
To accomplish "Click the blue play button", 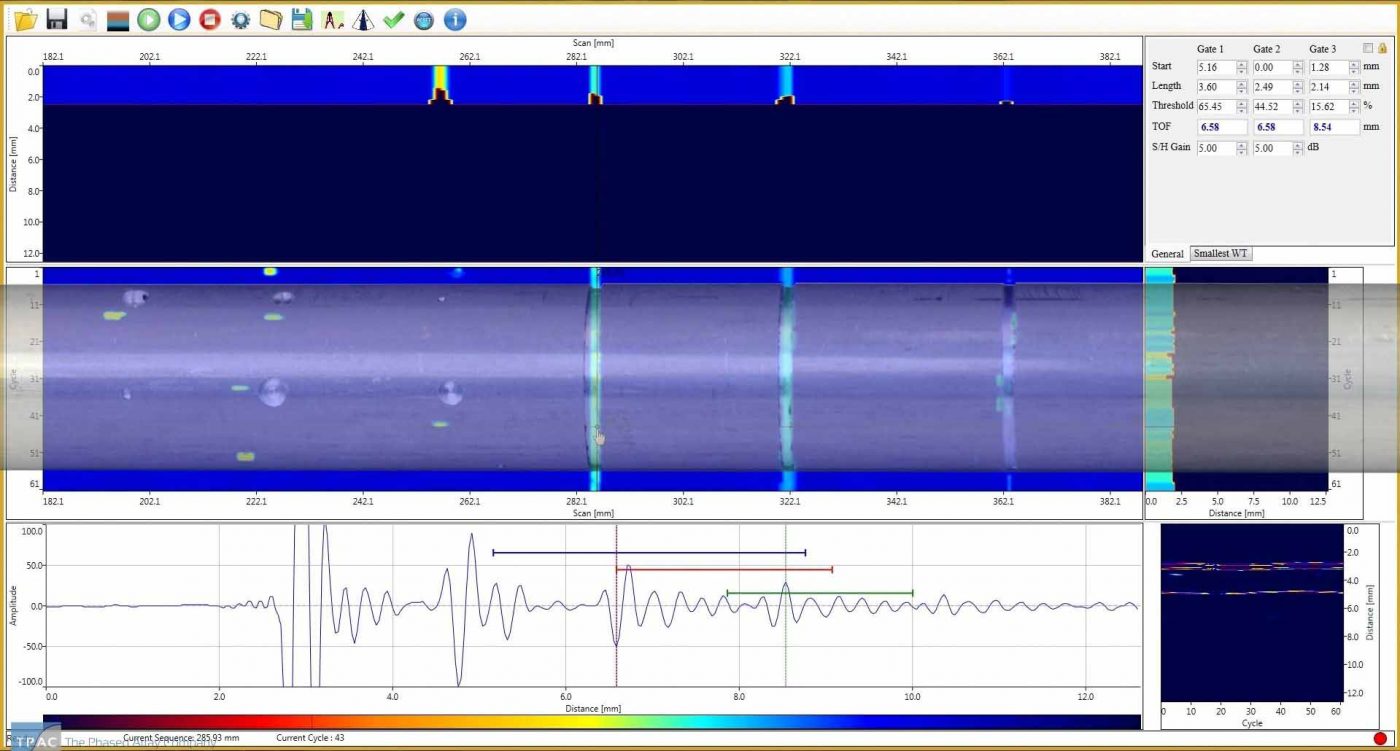I will click(179, 19).
